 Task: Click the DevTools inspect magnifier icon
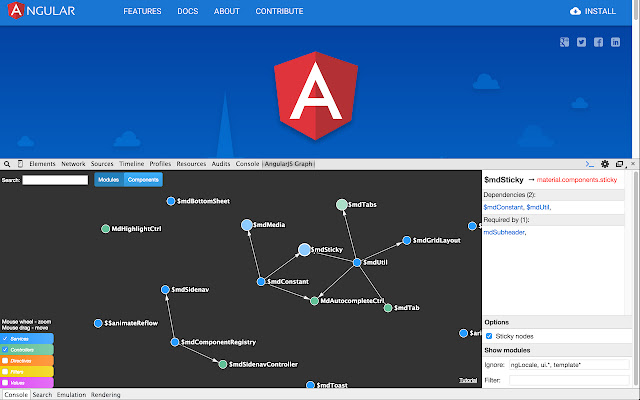[x=7, y=163]
